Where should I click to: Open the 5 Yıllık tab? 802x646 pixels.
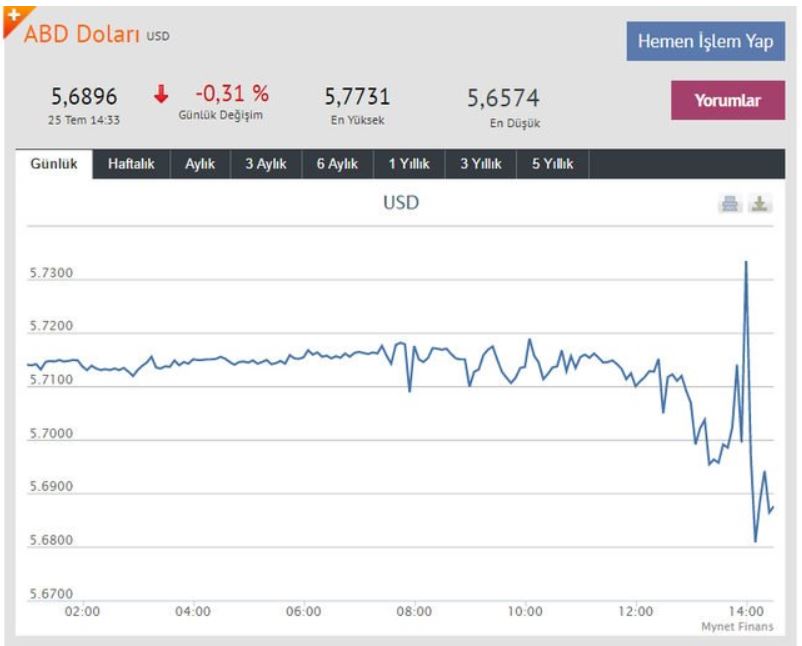552,165
